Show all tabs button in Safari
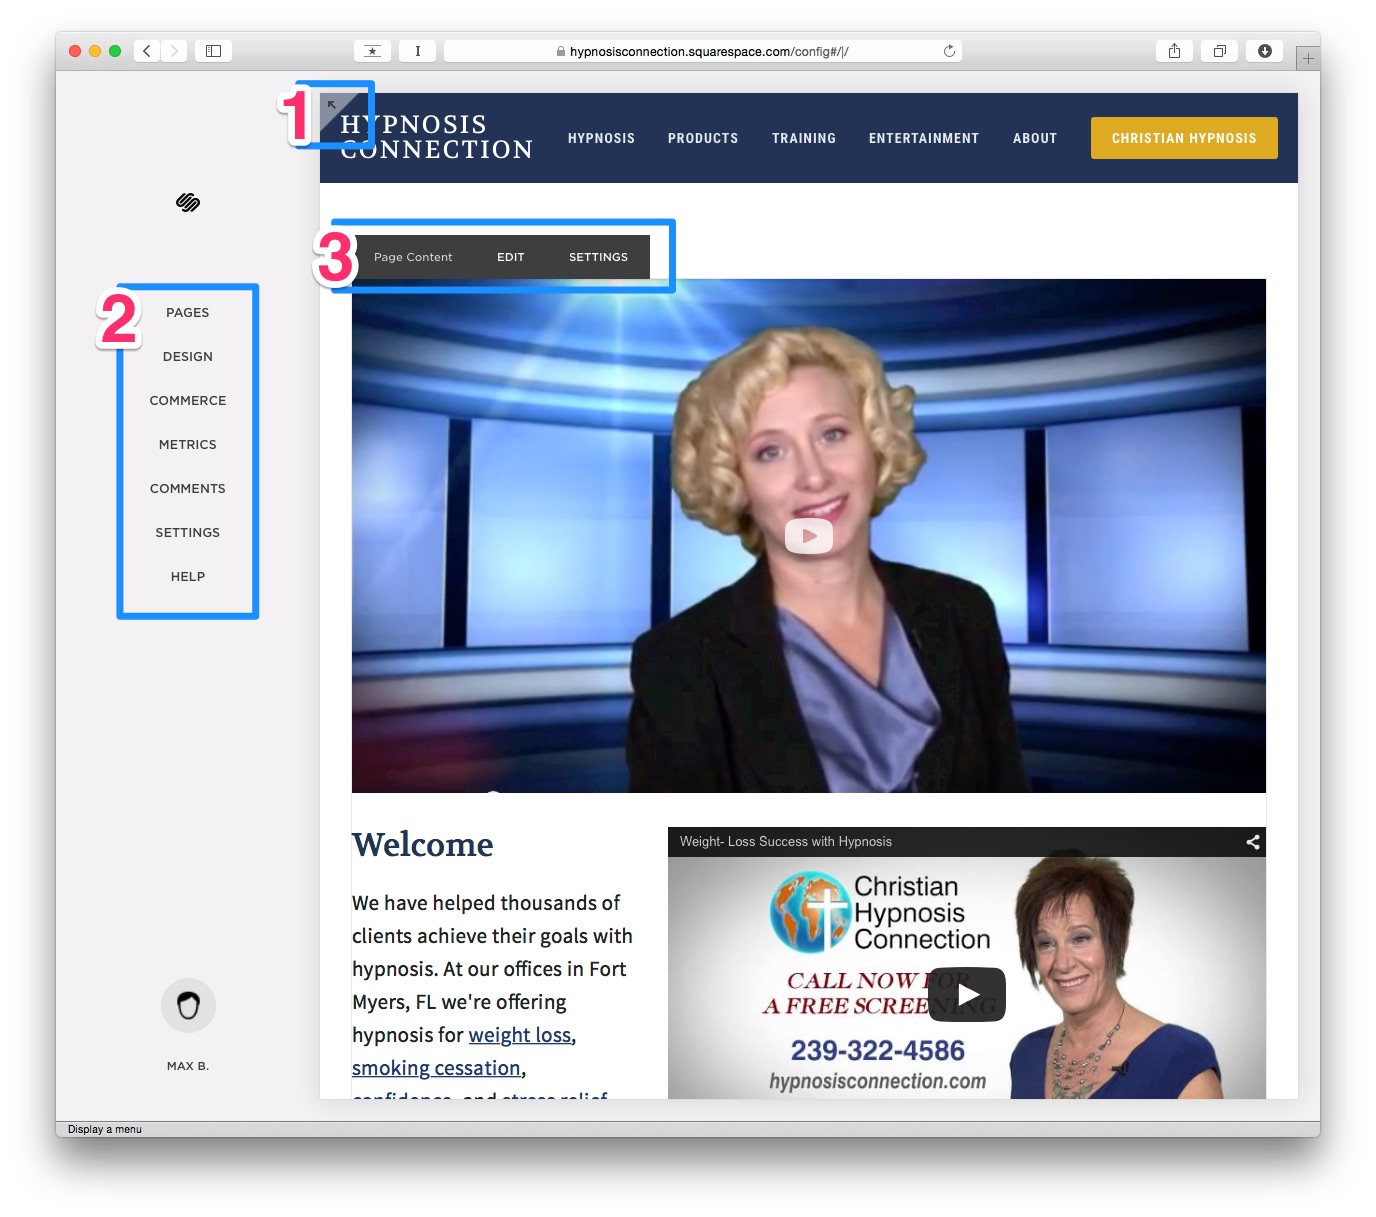 click(1220, 51)
